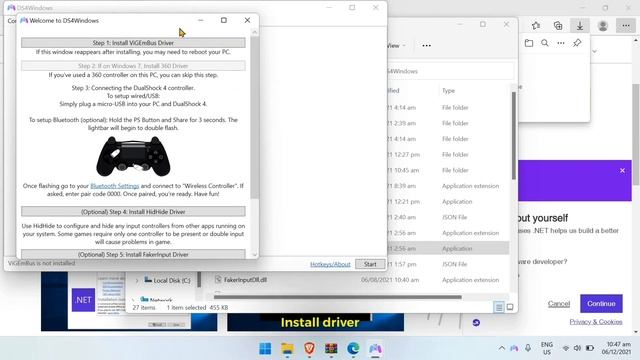Open Edge Downloads icon
This screenshot has width=640, height=360.
click(580, 26)
